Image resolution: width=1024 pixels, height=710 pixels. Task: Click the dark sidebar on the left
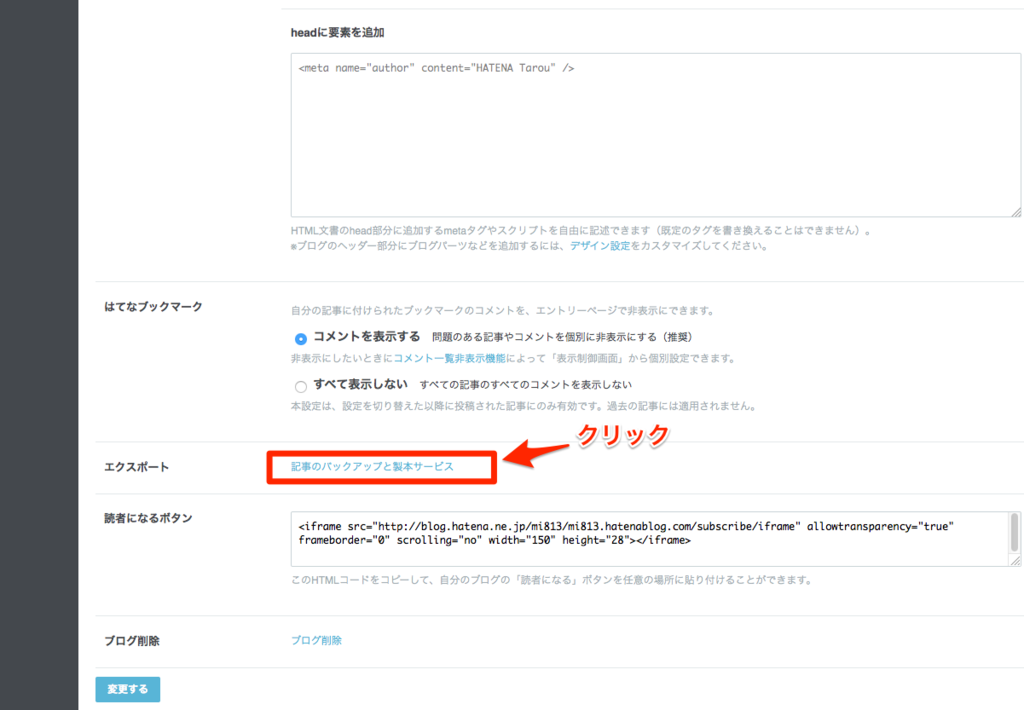(x=38, y=355)
